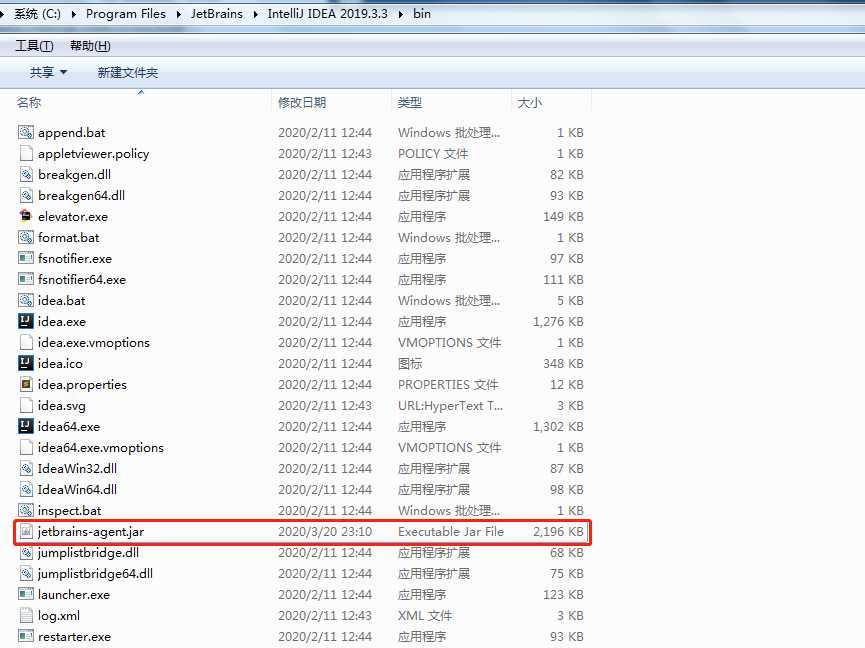The image size is (865, 648).
Task: Click 系统 (C:) in the address path
Action: click(37, 14)
